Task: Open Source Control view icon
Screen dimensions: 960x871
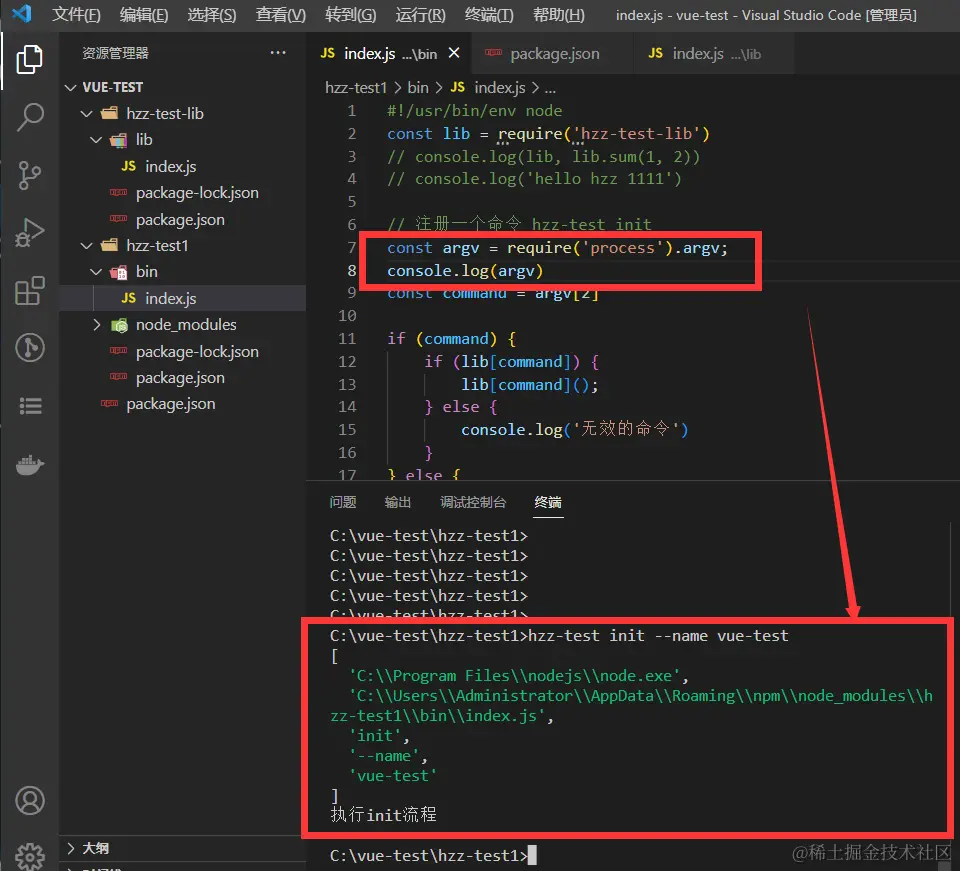Action: [x=29, y=175]
